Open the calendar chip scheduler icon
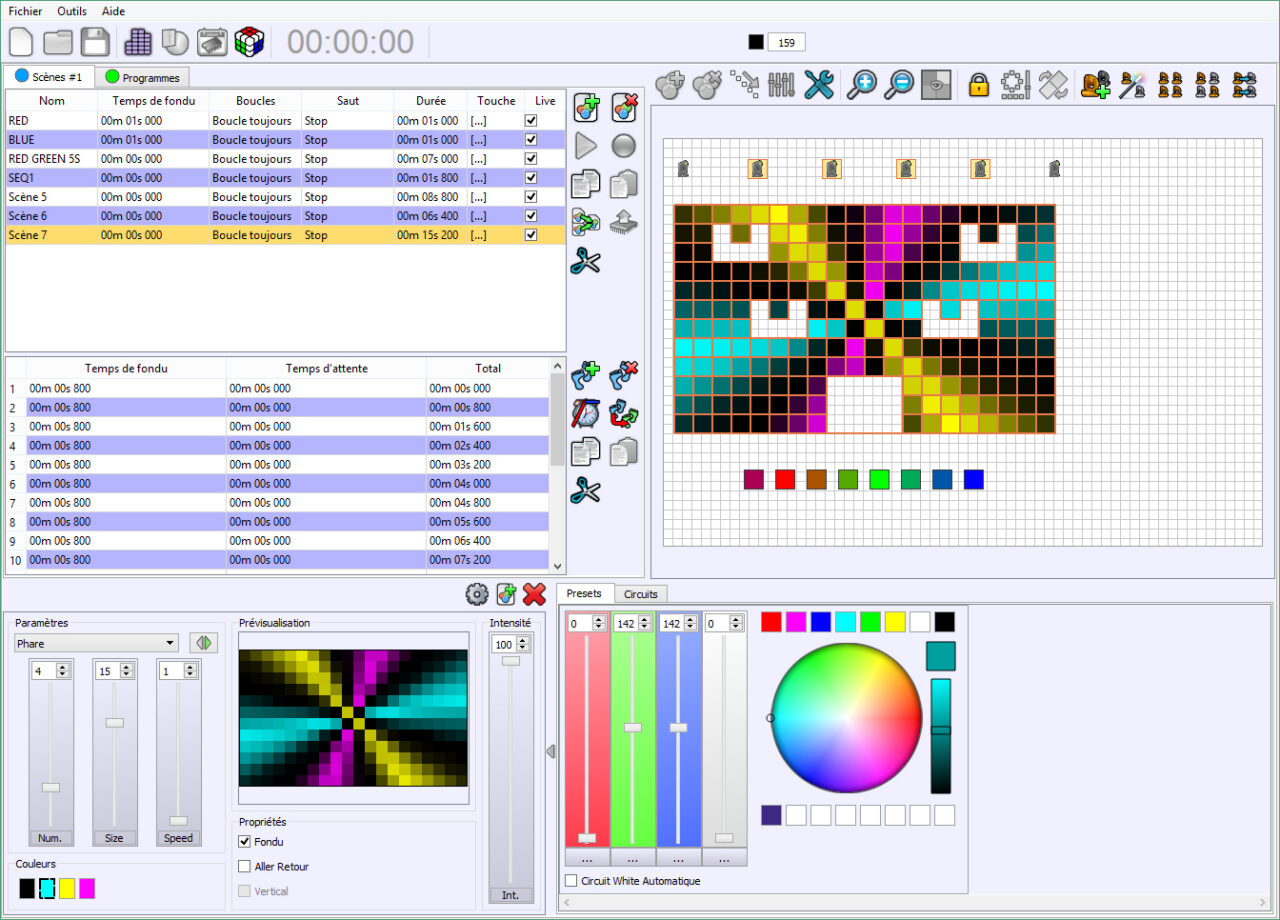 pos(212,42)
